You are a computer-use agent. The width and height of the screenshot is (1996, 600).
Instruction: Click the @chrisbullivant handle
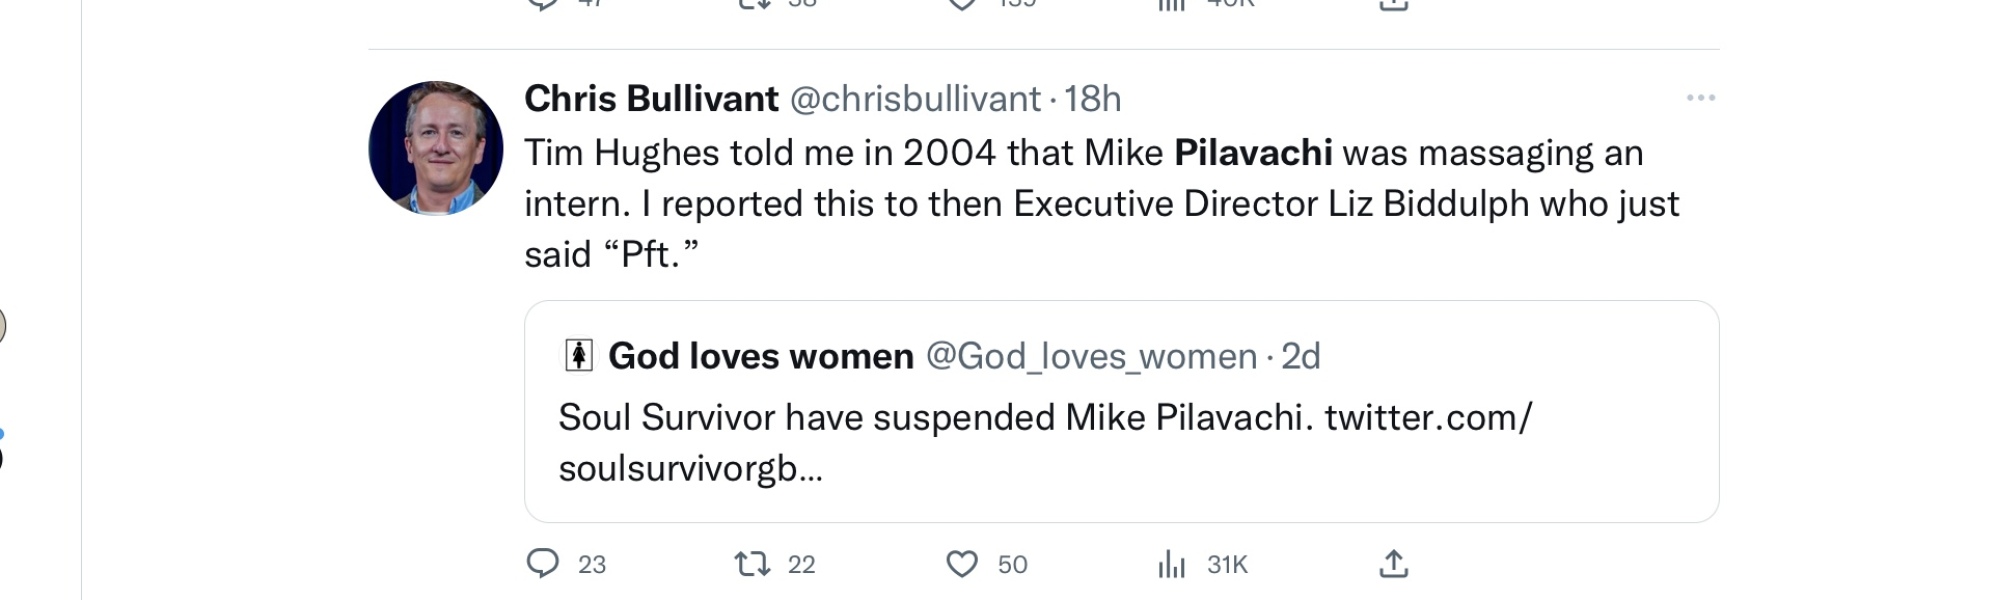pyautogui.click(x=915, y=99)
